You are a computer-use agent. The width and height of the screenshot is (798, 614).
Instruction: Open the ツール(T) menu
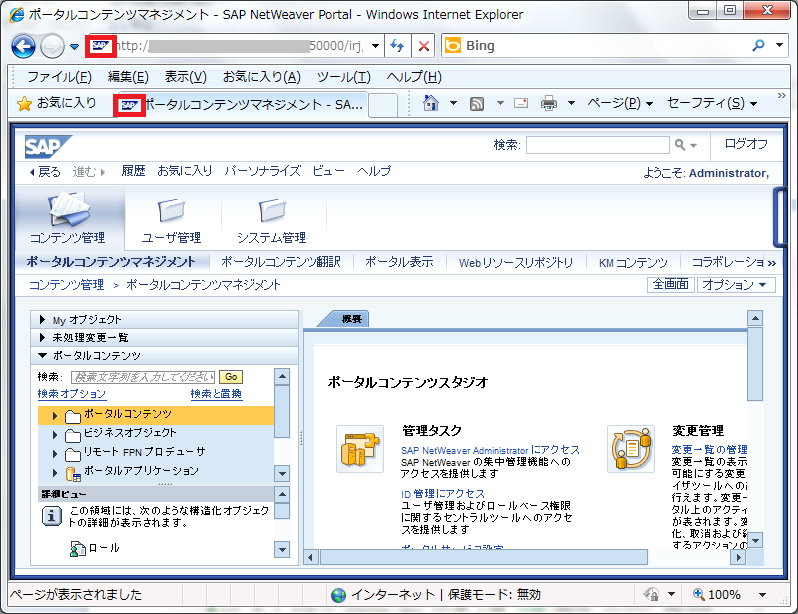point(344,77)
